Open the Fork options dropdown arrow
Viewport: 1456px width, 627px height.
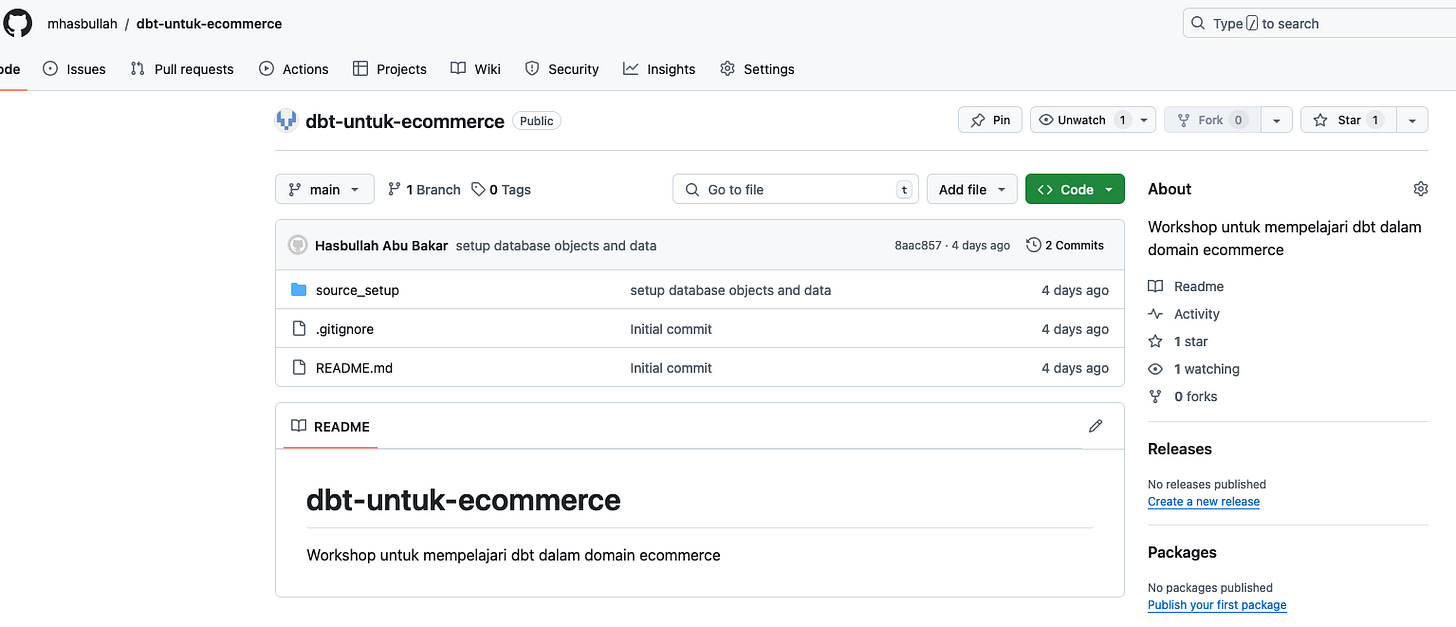pos(1276,120)
